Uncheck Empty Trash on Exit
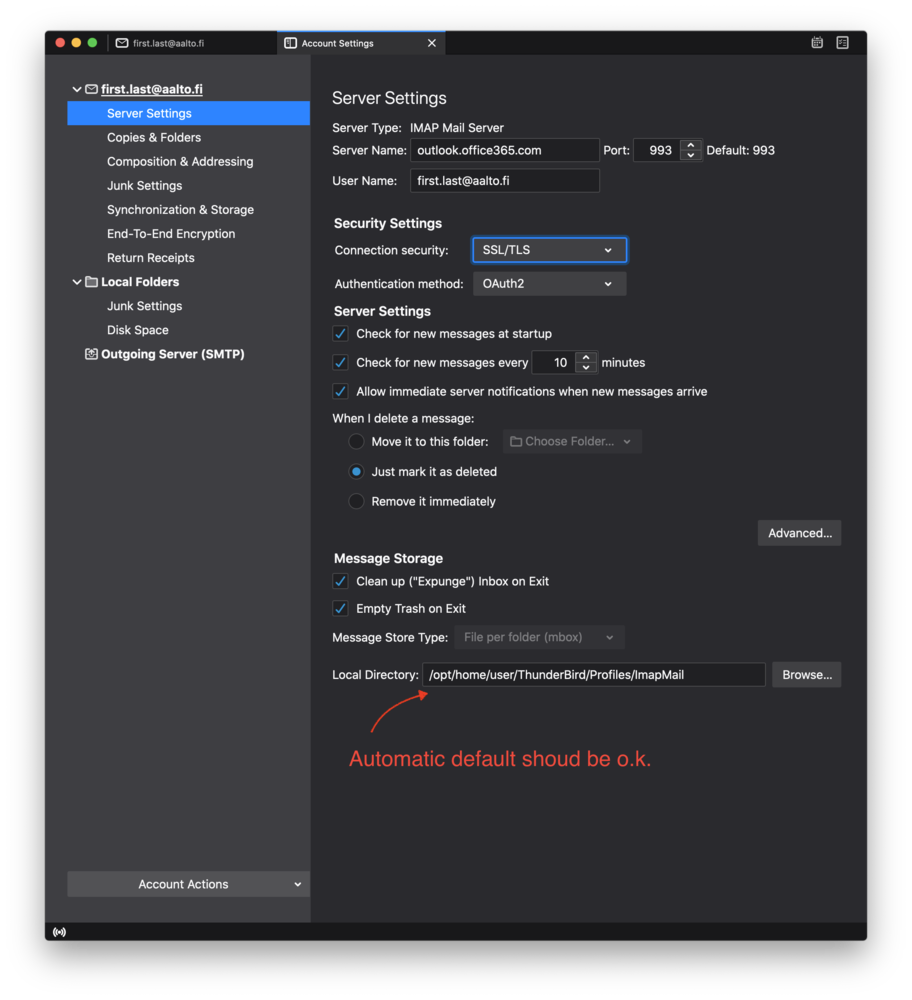The width and height of the screenshot is (912, 1000). click(x=341, y=609)
